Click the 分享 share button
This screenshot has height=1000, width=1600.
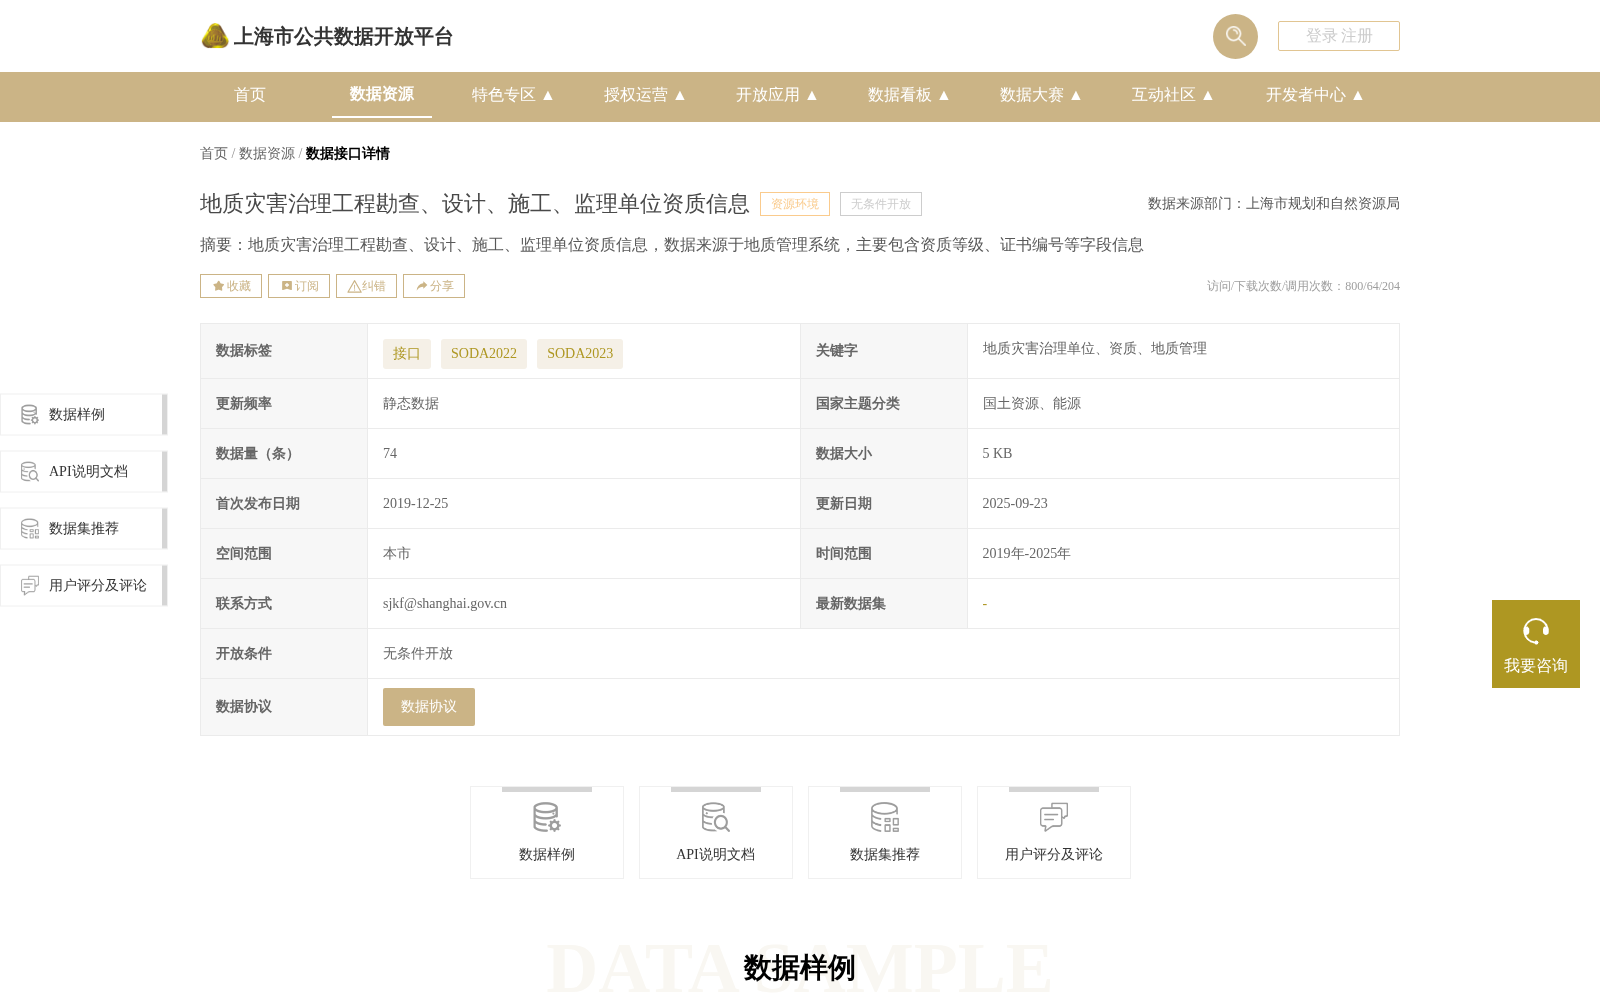[x=434, y=286]
